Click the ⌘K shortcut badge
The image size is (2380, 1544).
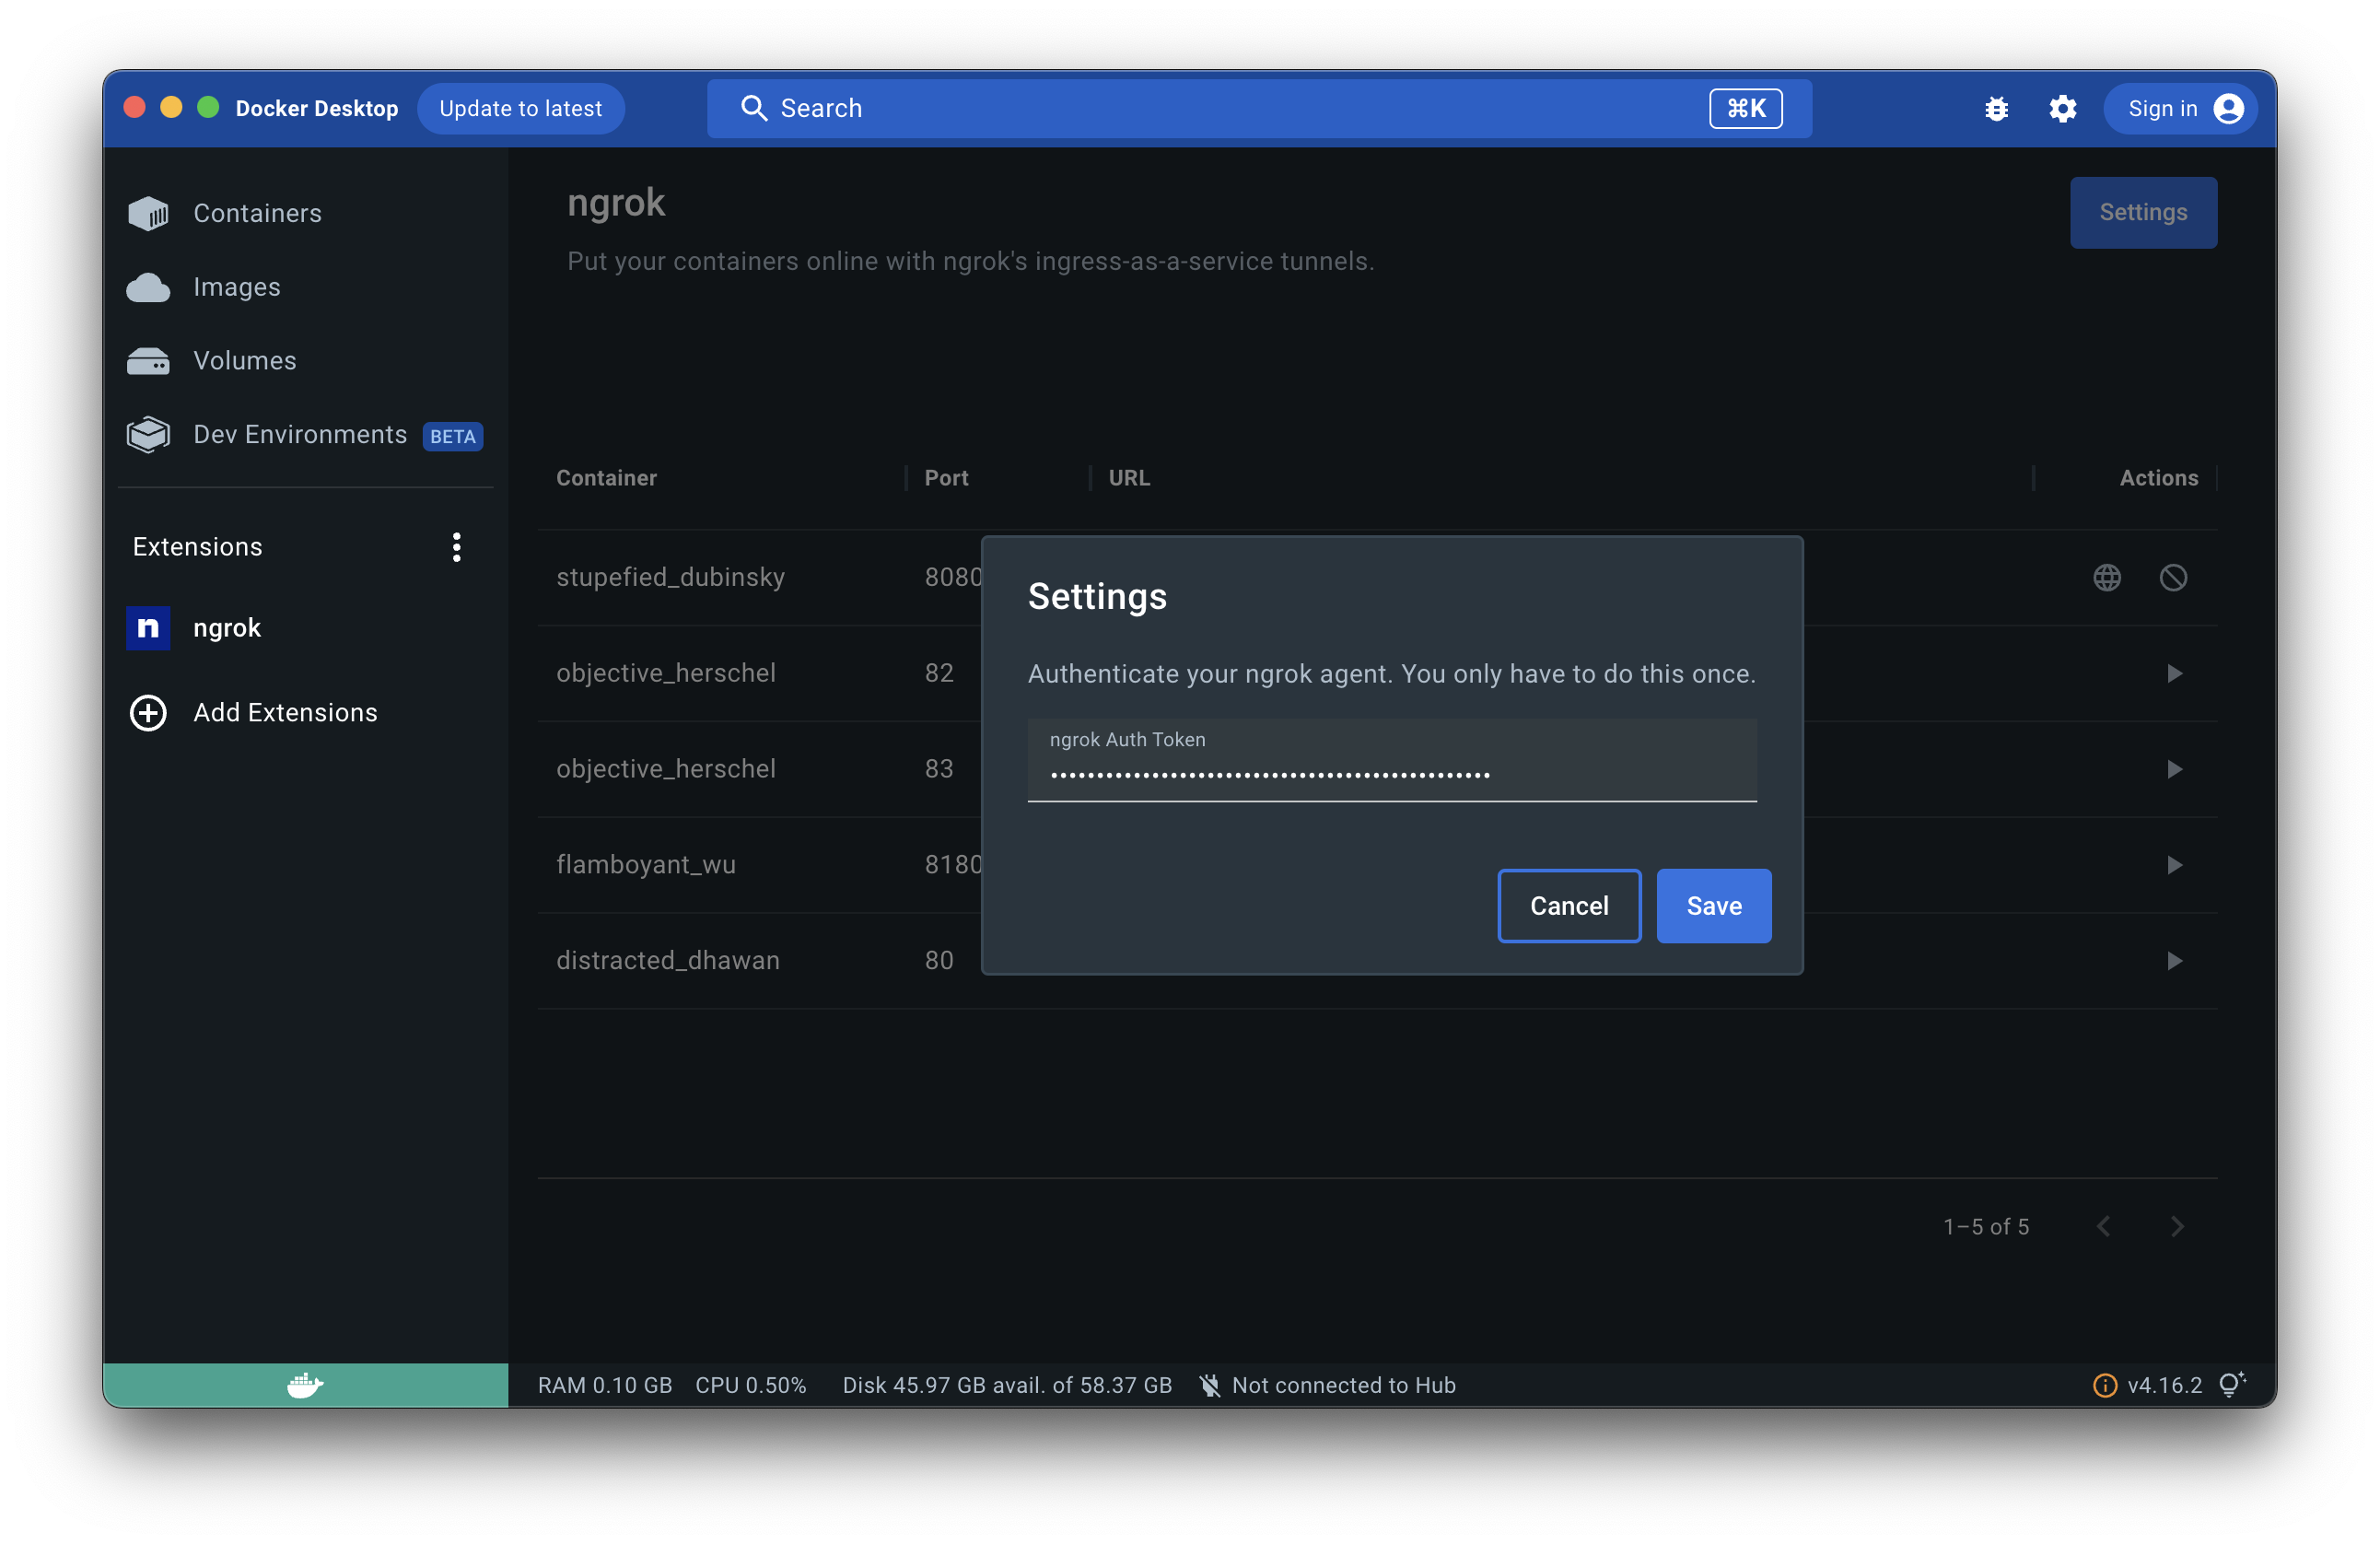point(1746,108)
